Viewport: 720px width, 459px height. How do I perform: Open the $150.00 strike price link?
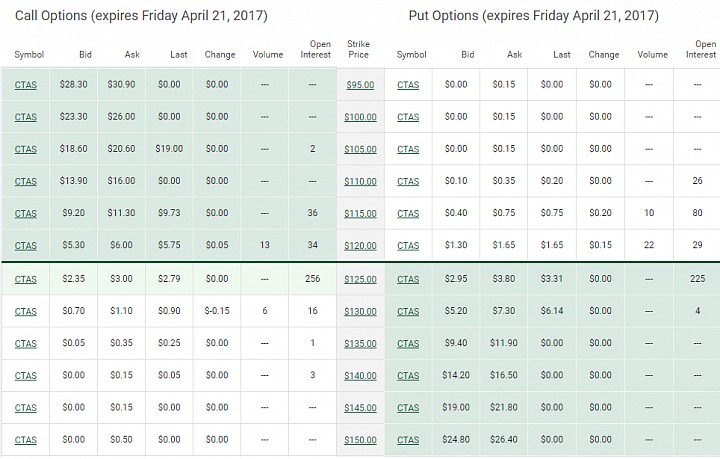[x=360, y=440]
